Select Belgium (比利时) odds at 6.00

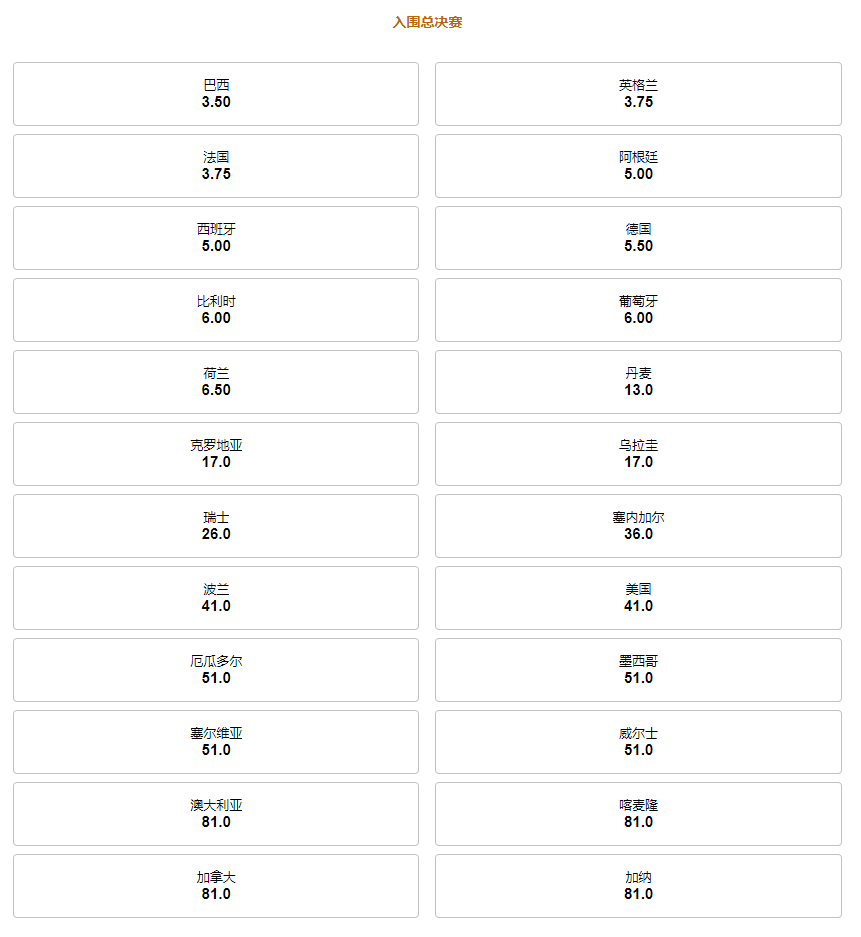click(215, 310)
